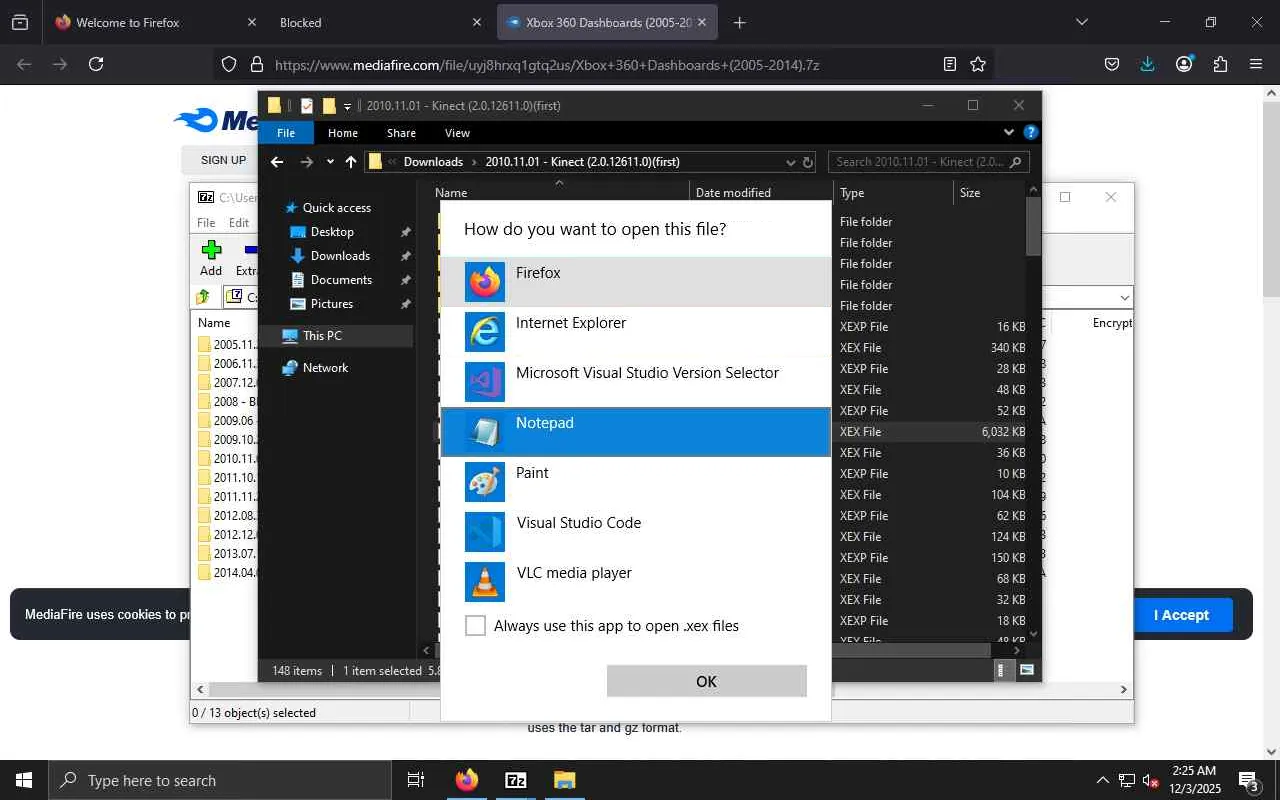Image resolution: width=1280 pixels, height=800 pixels.
Task: Click the MediaFire SIGN UP button
Action: [223, 160]
